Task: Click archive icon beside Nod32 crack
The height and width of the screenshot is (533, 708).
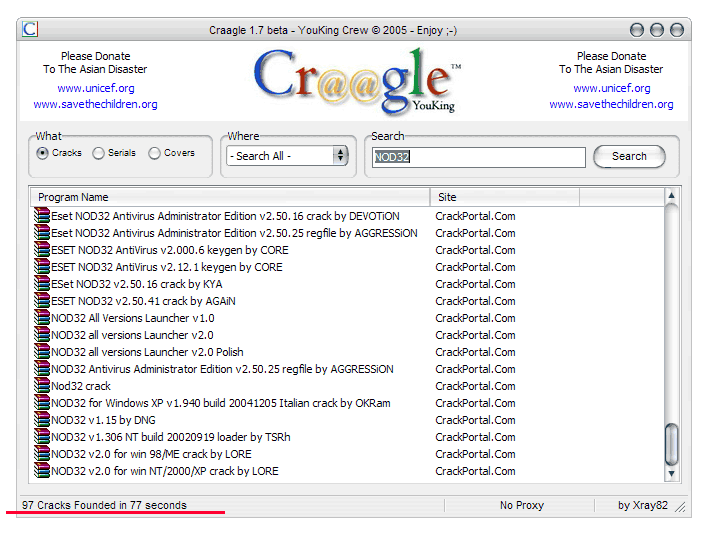Action: (42, 385)
